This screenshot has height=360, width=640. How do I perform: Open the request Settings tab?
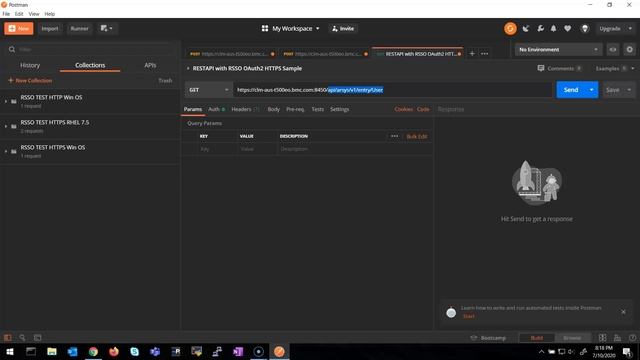[340, 109]
